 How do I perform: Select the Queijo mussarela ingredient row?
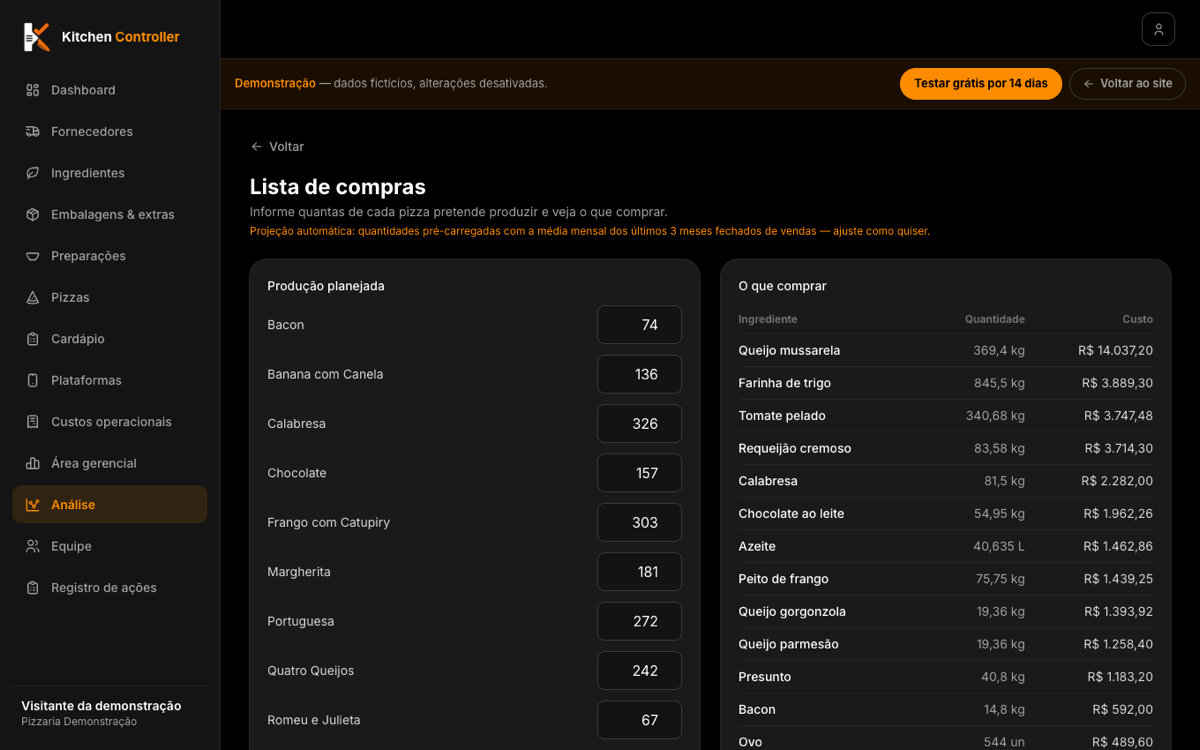946,351
